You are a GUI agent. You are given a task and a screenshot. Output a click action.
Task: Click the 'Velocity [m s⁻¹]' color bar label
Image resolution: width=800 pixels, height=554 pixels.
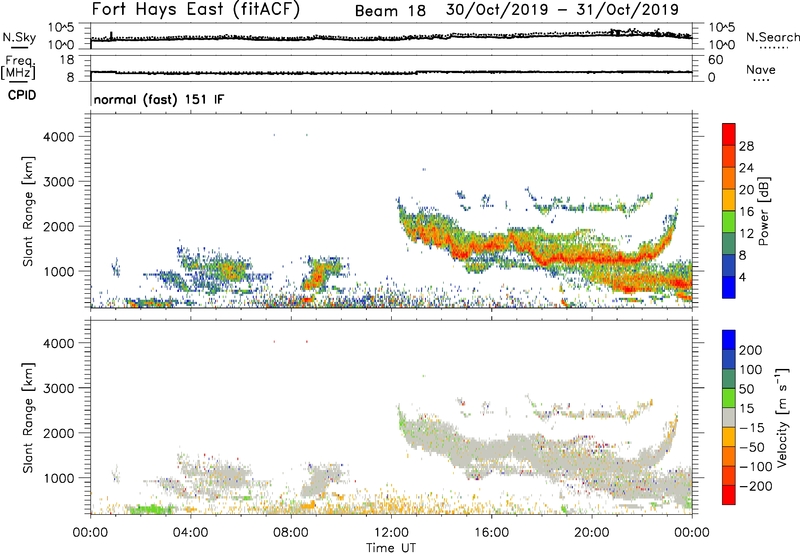(782, 417)
